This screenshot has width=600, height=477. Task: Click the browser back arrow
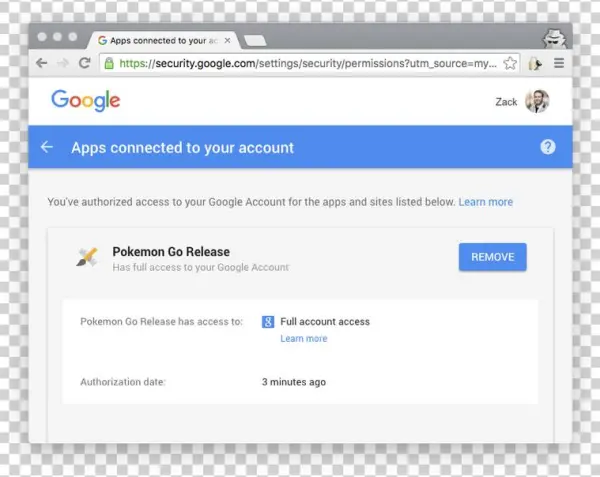(41, 62)
